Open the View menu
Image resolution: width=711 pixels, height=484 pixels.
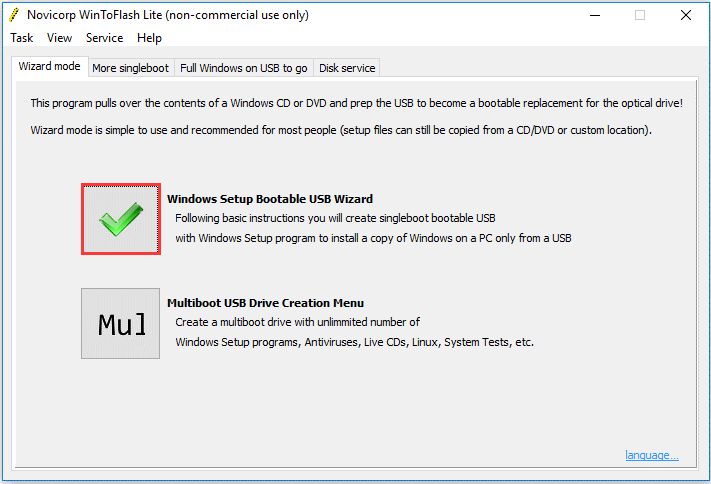[59, 38]
